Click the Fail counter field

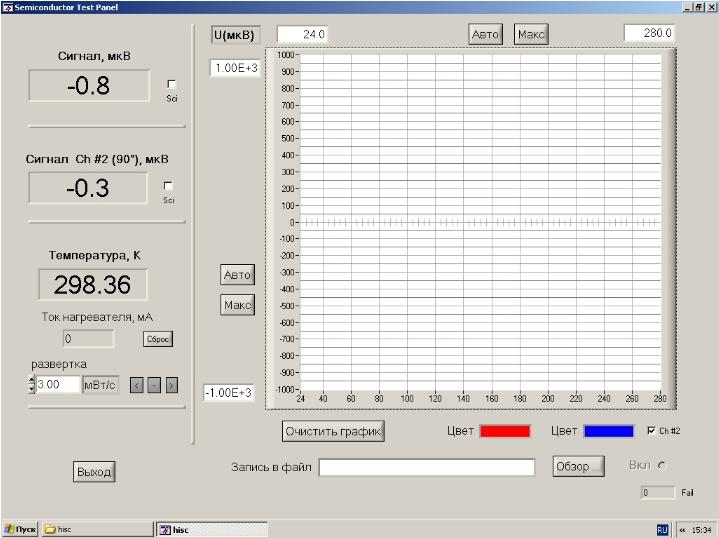(658, 493)
